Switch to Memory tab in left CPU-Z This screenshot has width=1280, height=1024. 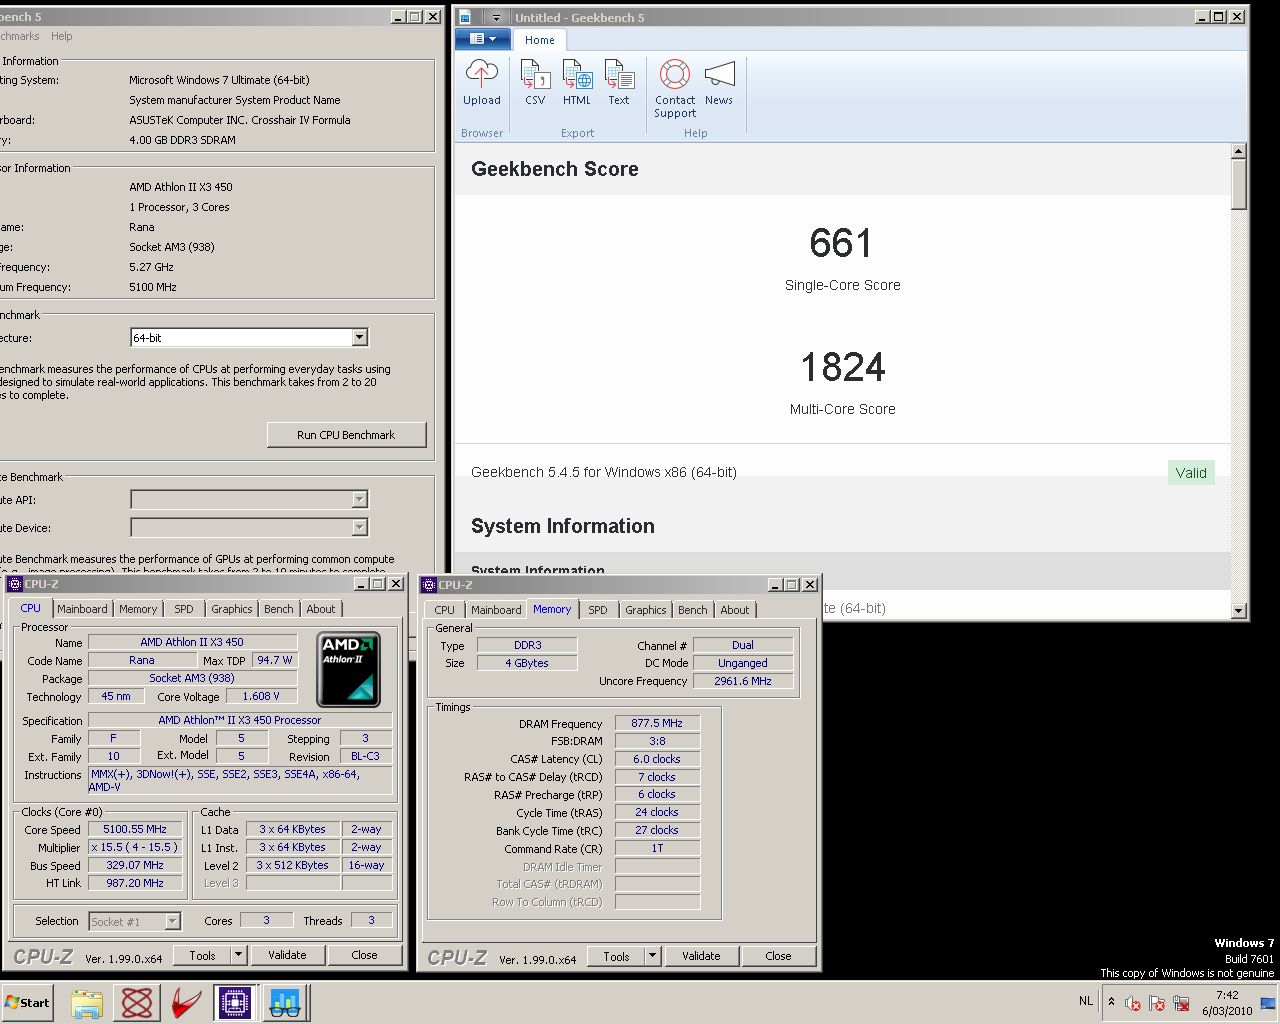(x=138, y=609)
